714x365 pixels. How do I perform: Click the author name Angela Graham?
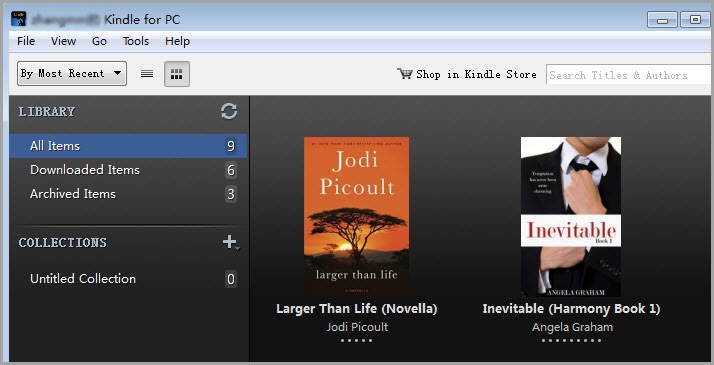click(572, 327)
